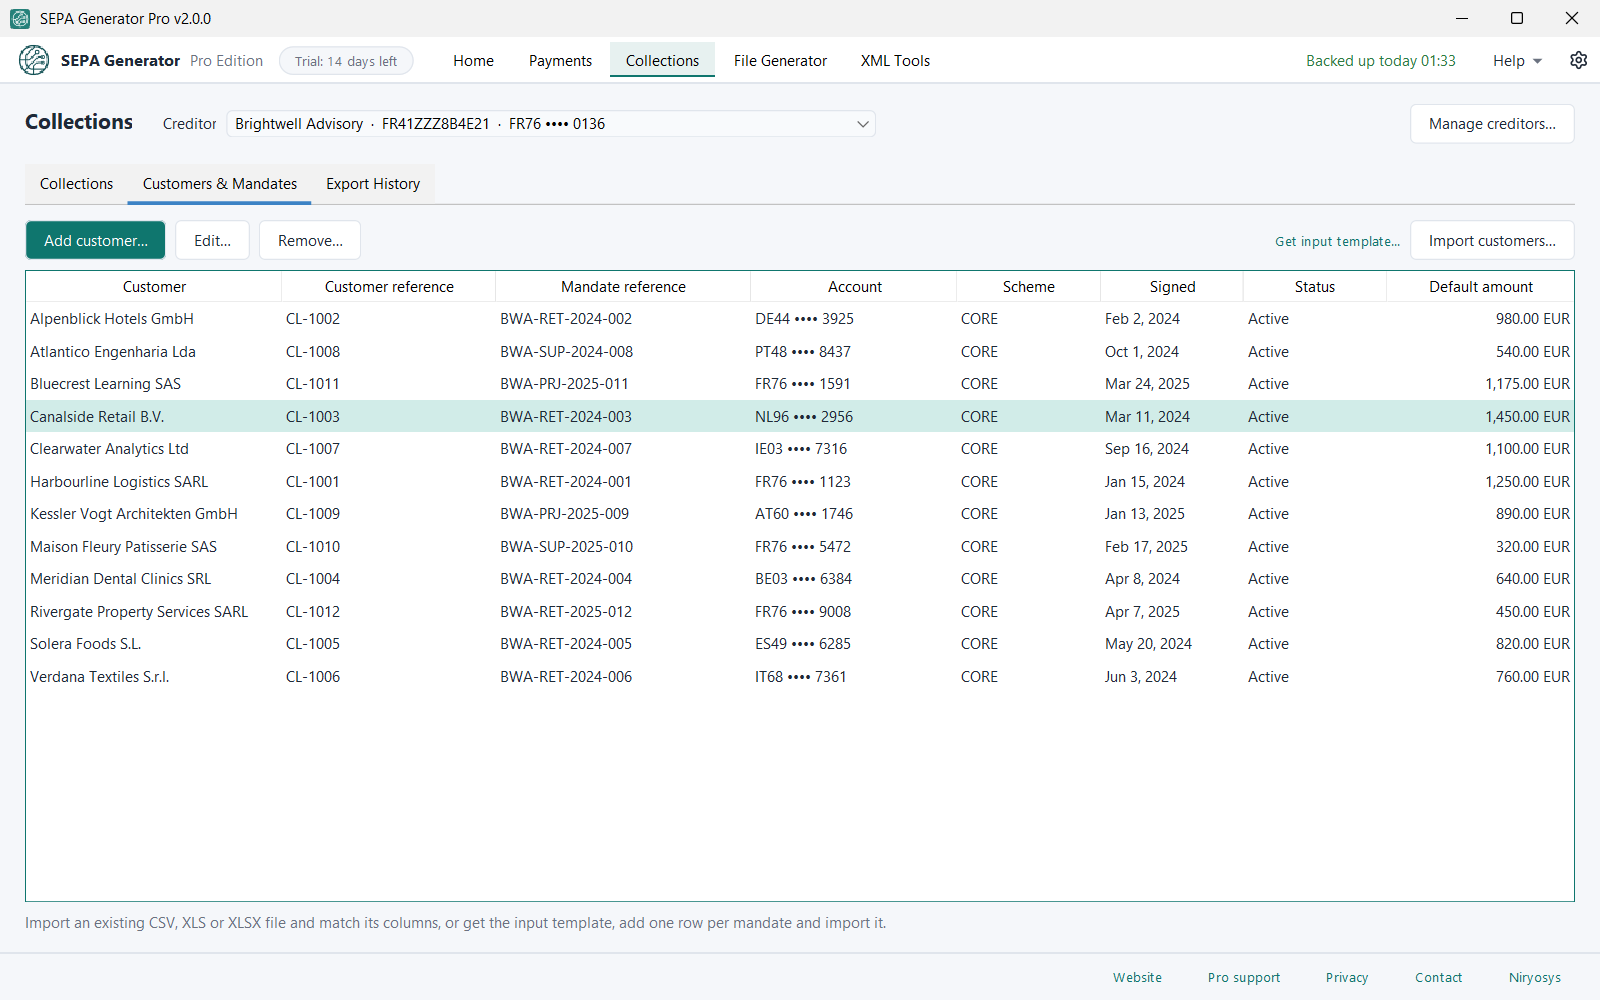
Task: Select the Customers & Mandates tab
Action: pyautogui.click(x=220, y=184)
